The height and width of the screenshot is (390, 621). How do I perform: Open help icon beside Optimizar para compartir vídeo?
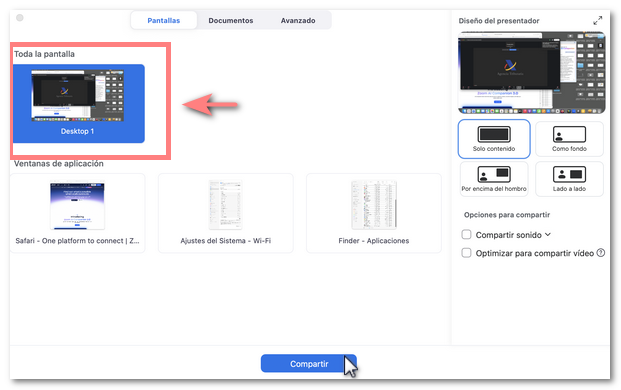600,252
